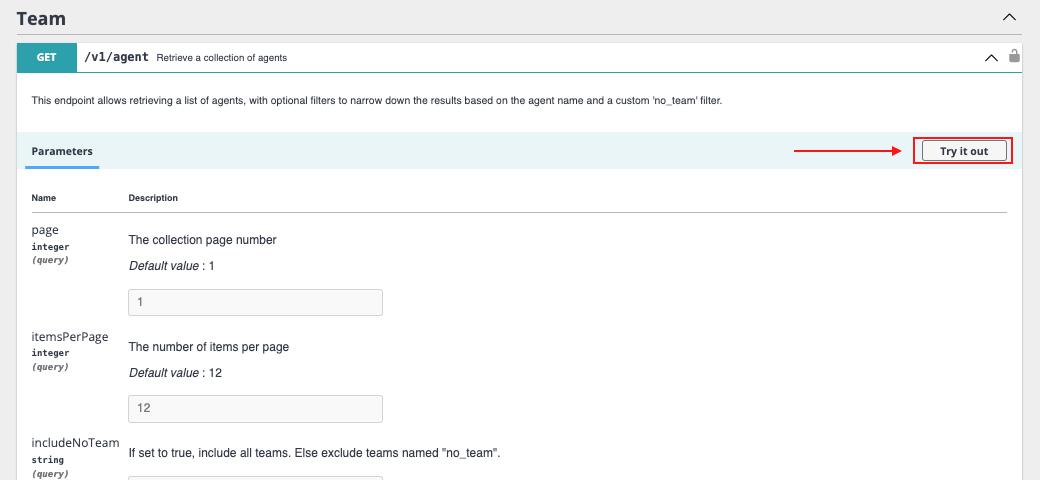Click the 'page' parameter name
This screenshot has width=1040, height=480.
(45, 230)
